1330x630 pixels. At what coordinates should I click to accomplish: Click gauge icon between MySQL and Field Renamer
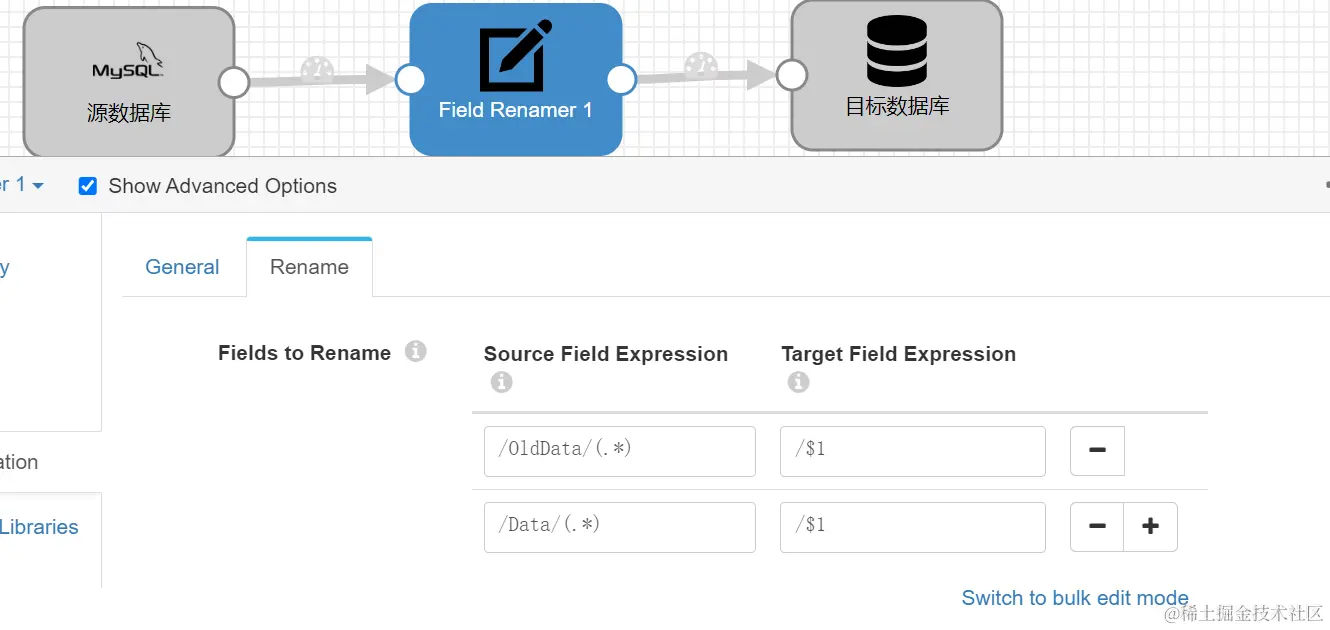(317, 70)
